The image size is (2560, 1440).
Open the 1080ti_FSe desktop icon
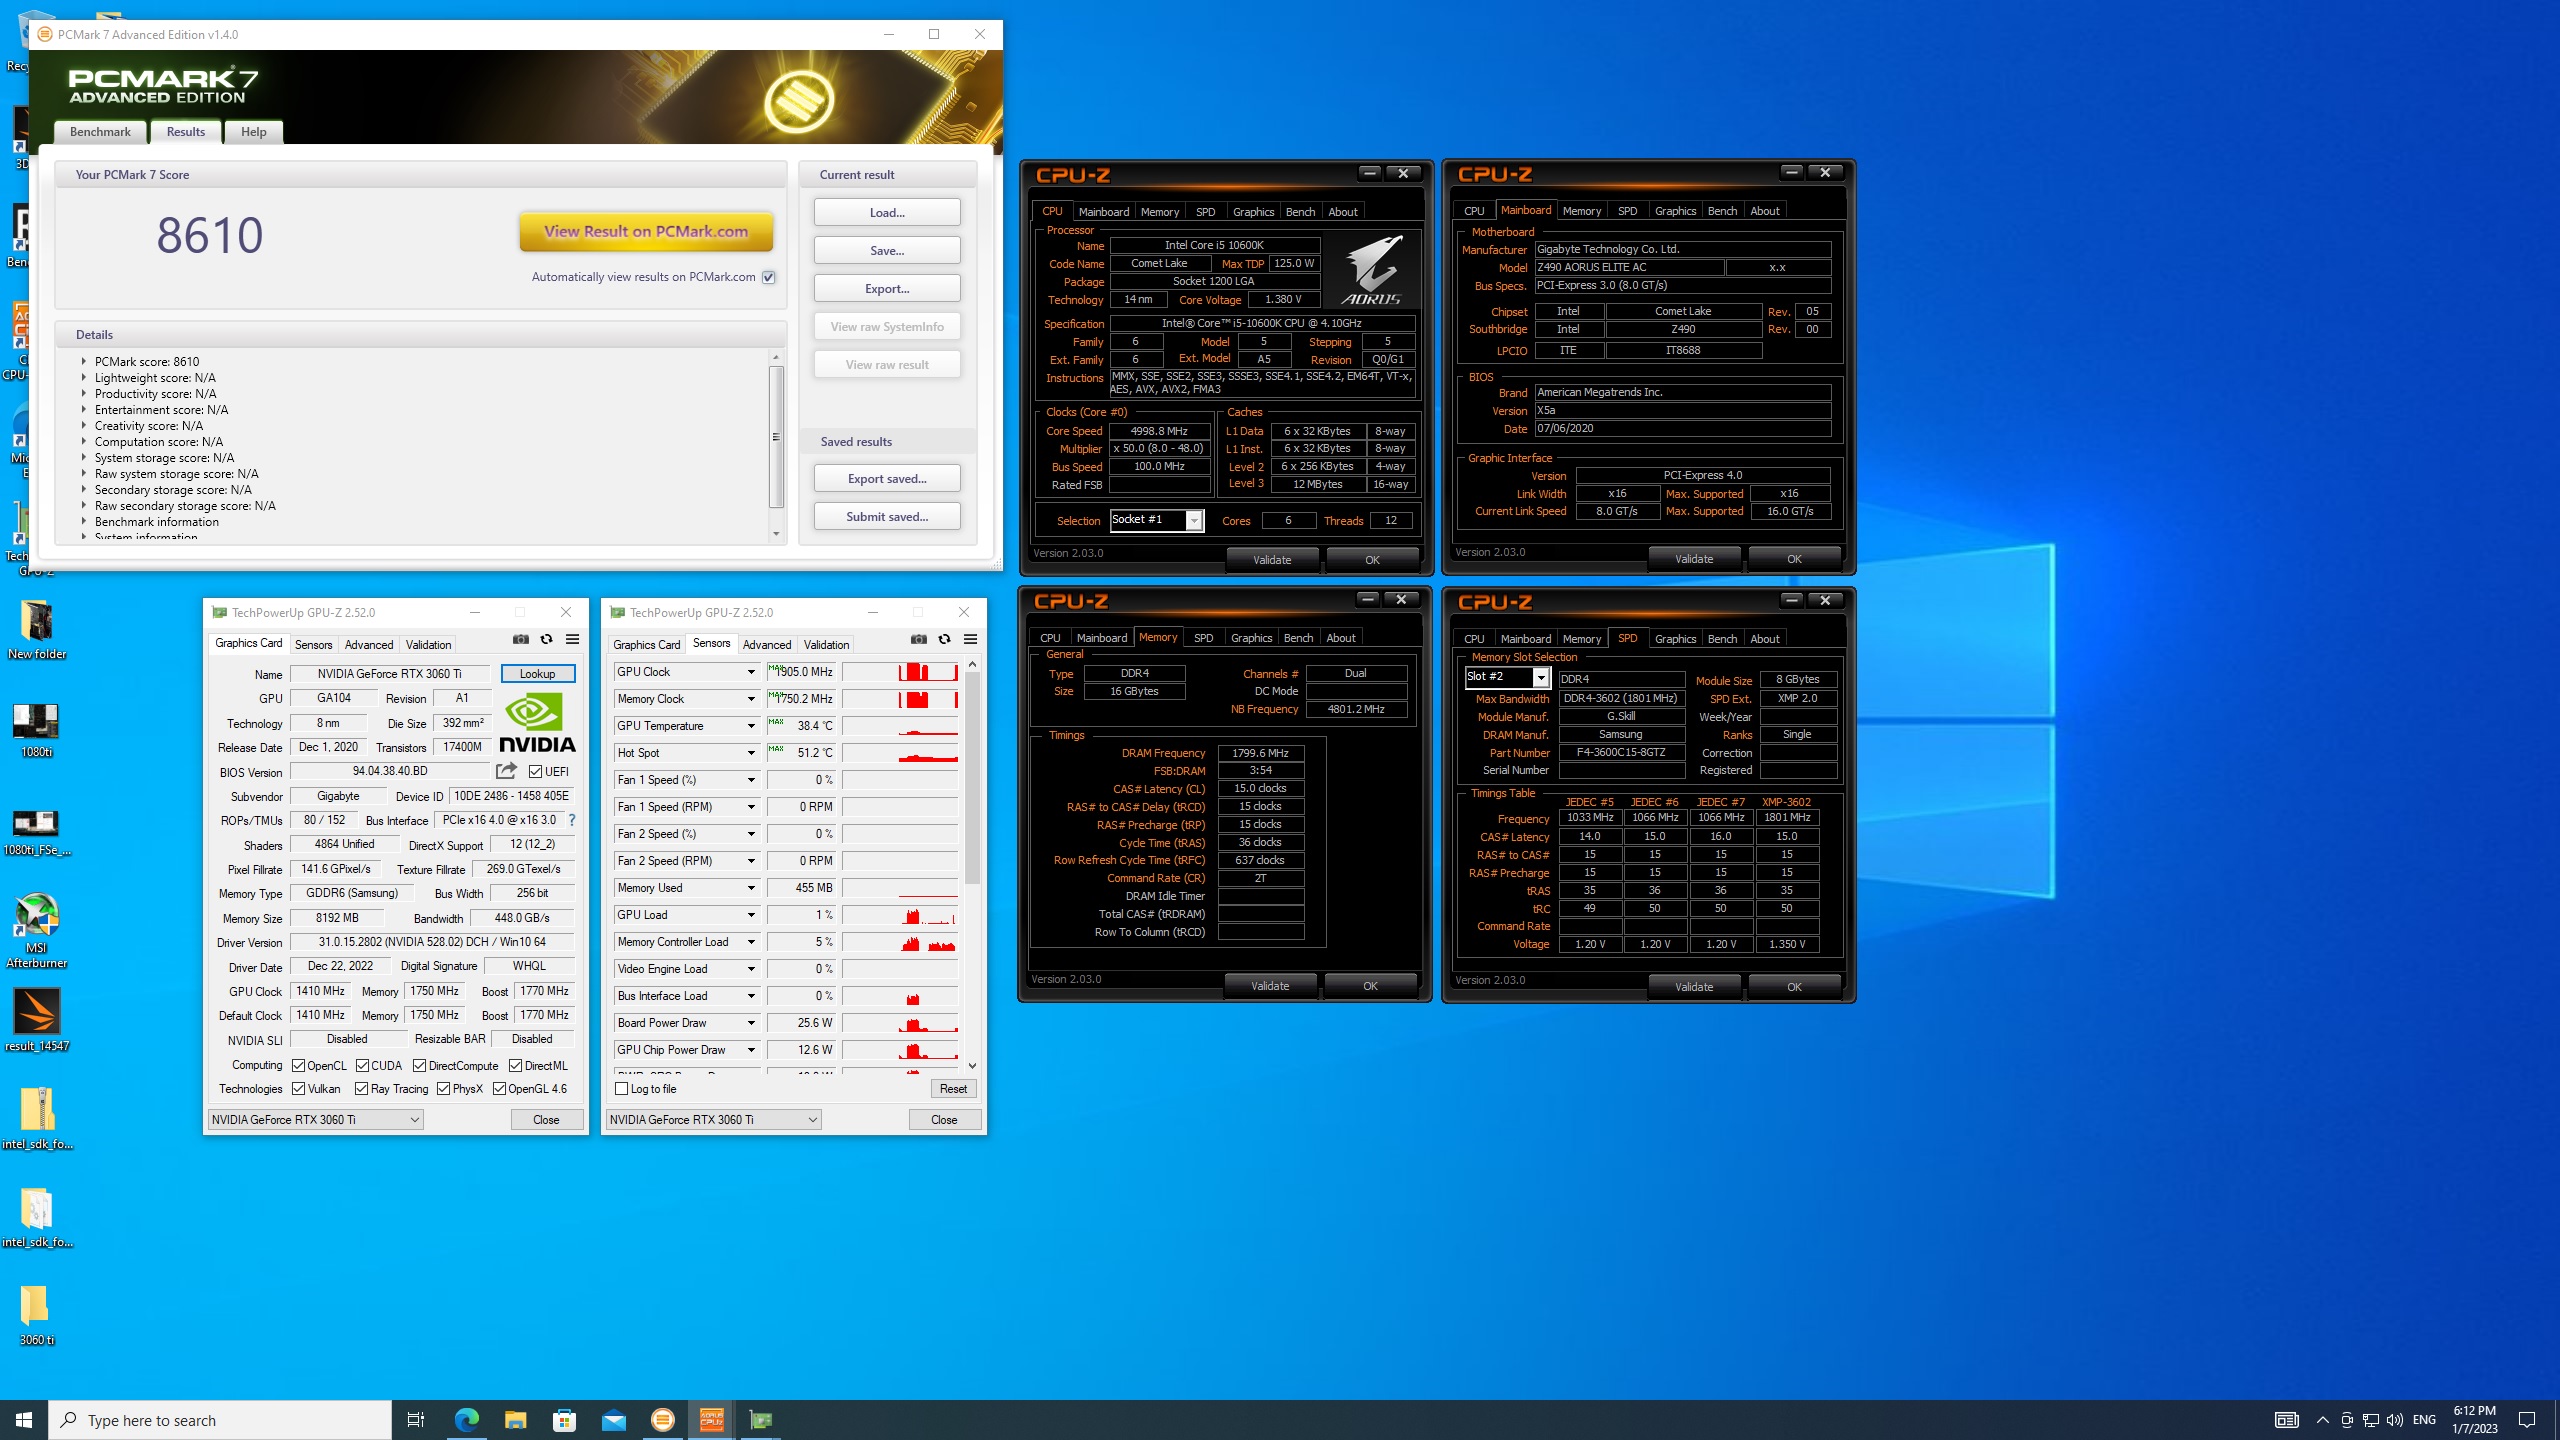pyautogui.click(x=36, y=832)
